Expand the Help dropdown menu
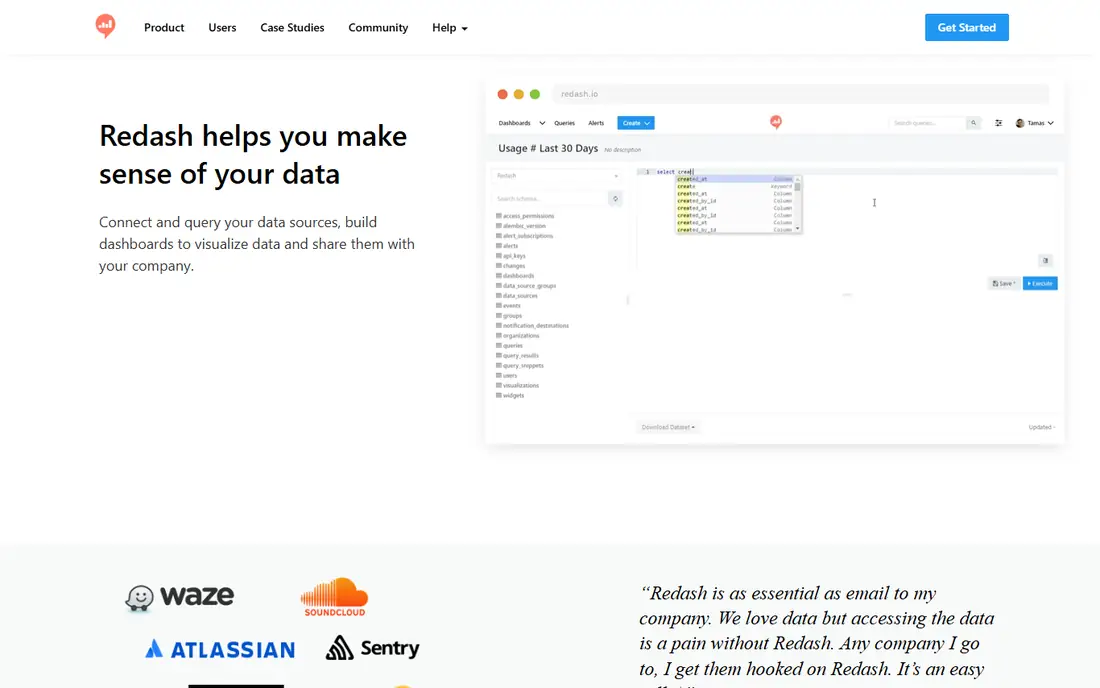The height and width of the screenshot is (688, 1100). [450, 27]
